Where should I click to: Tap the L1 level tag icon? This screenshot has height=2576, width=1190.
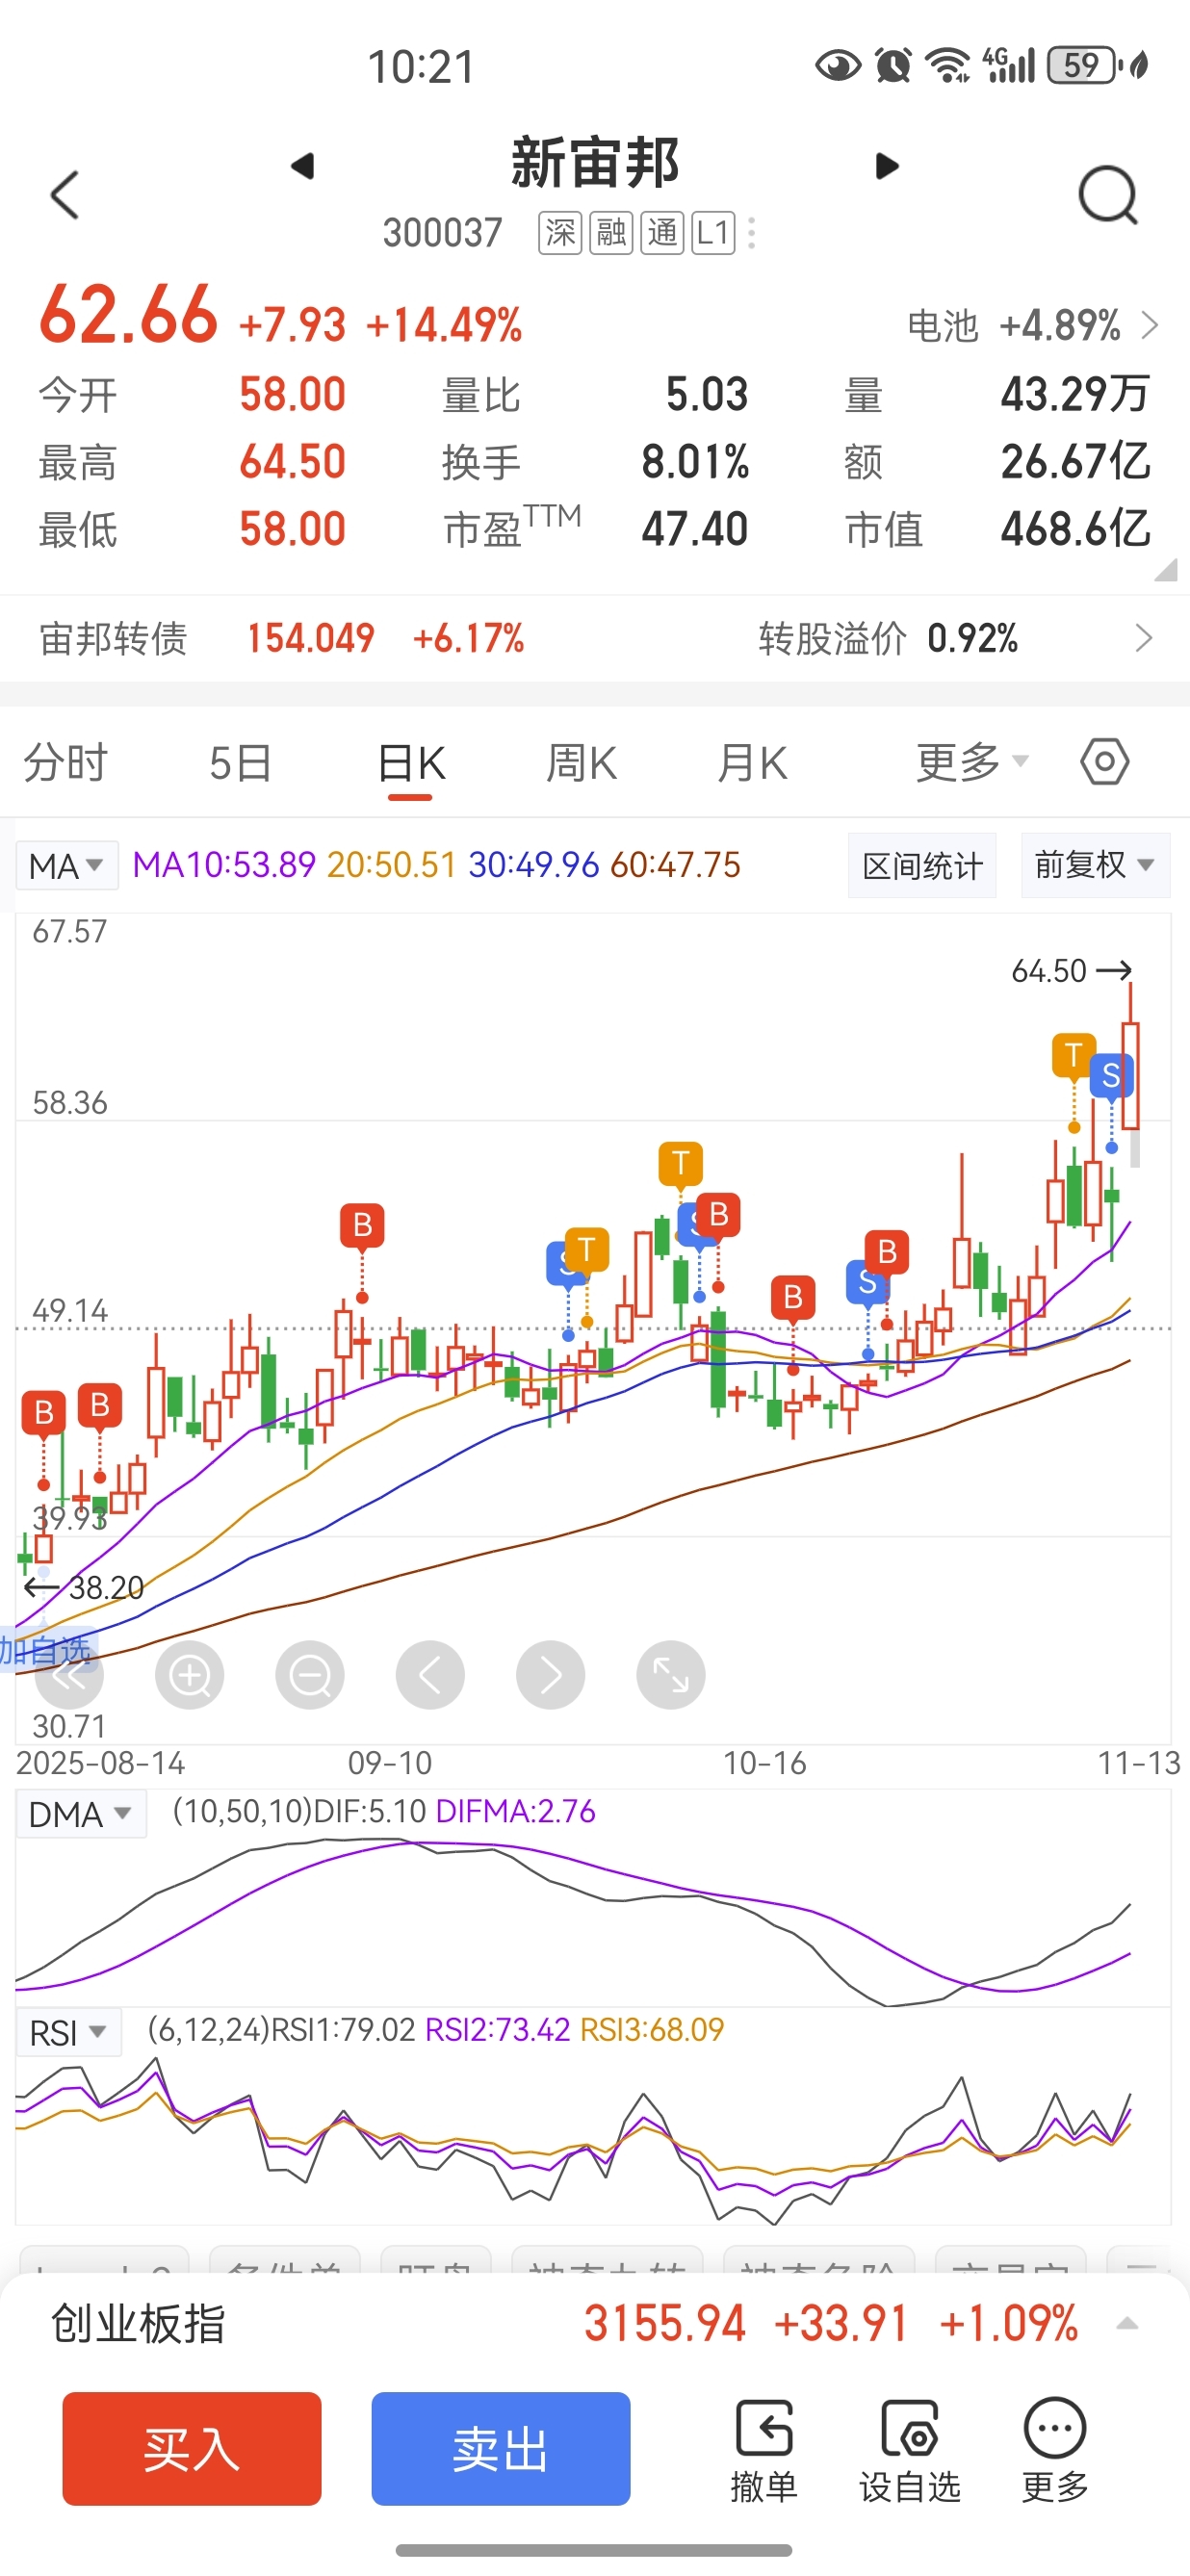(x=713, y=233)
